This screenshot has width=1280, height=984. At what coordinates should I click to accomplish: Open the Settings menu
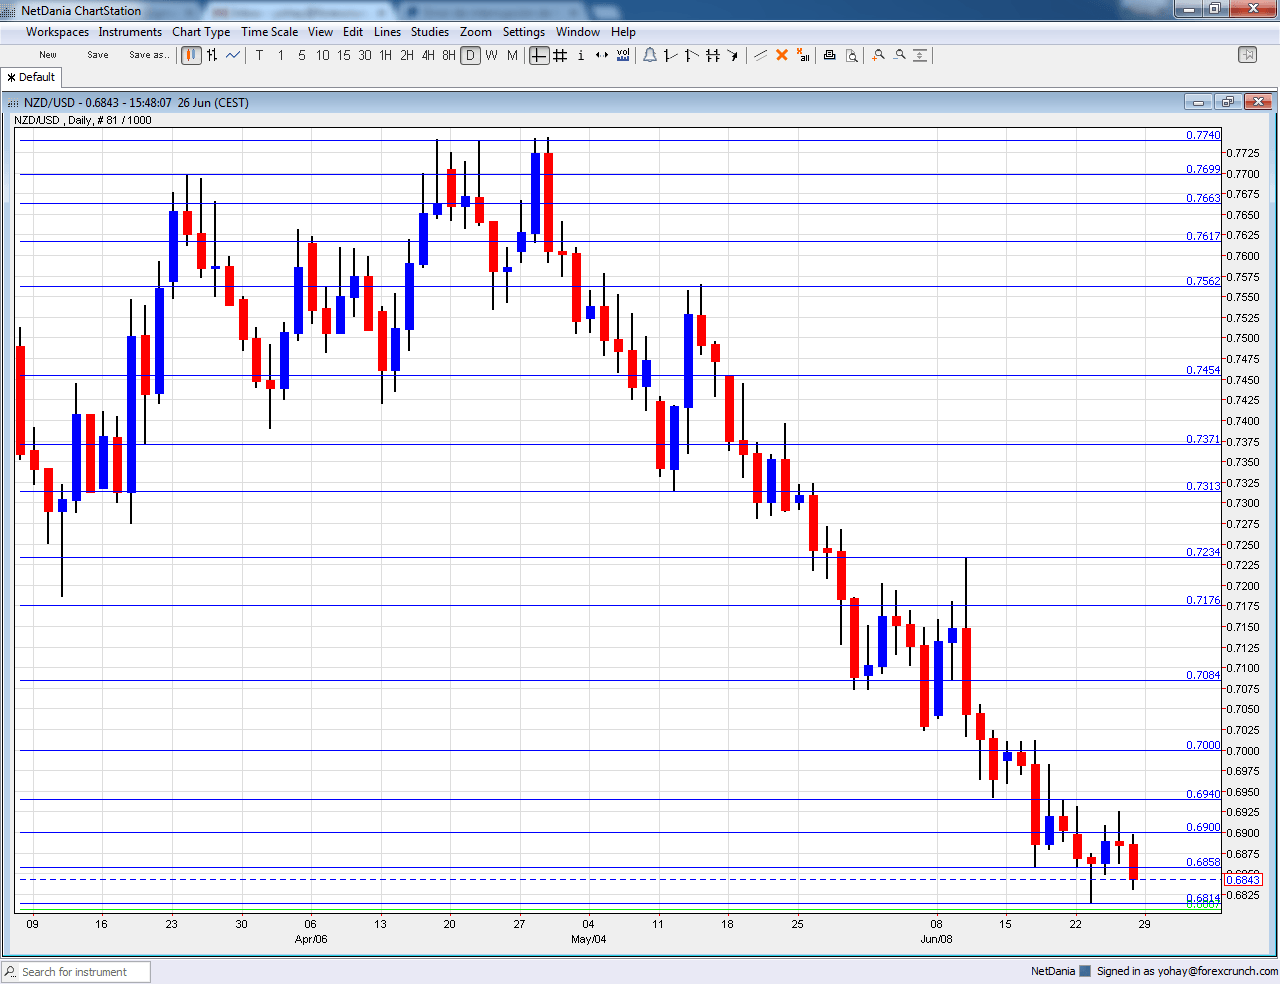coord(524,32)
